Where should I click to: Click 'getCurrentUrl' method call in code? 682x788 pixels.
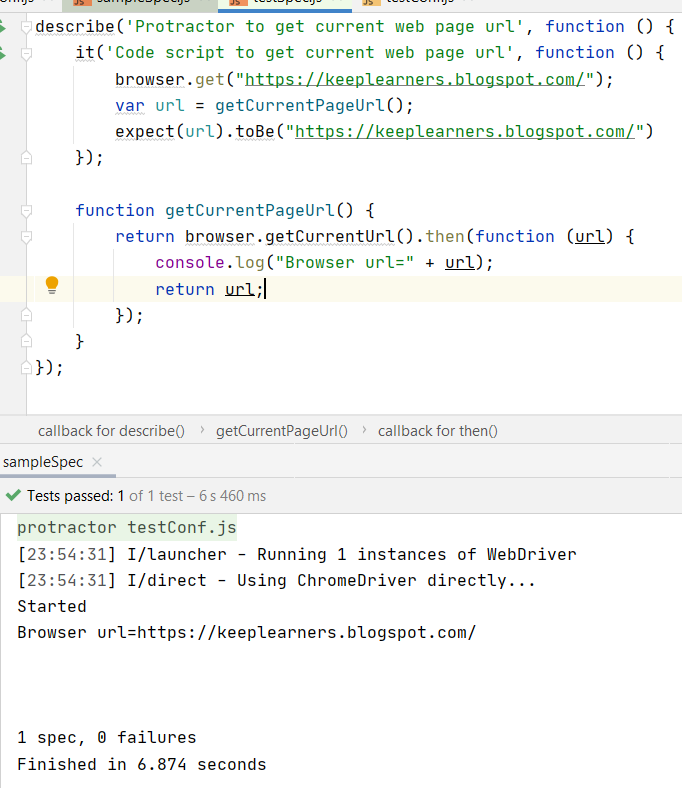330,237
